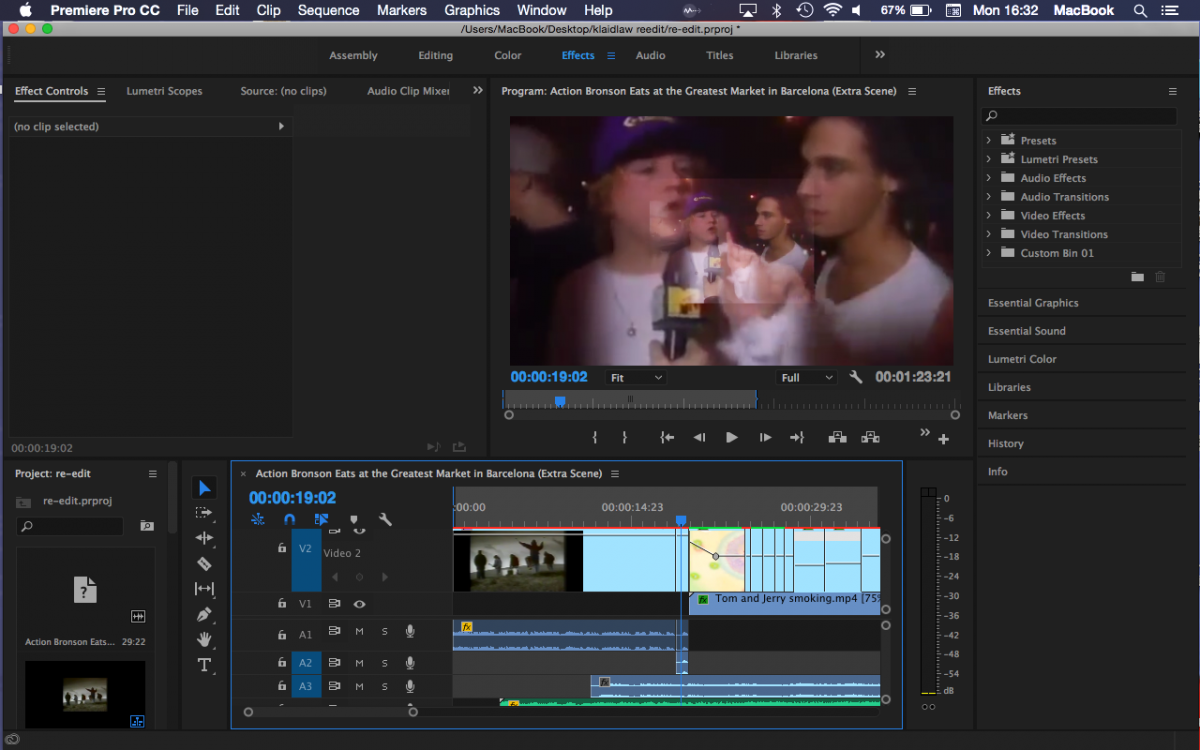Mute audio track A1

359,631
